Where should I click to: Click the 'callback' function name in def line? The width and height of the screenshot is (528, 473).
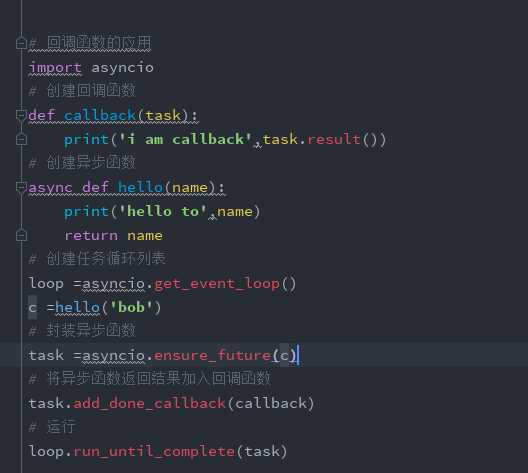[x=100, y=116]
